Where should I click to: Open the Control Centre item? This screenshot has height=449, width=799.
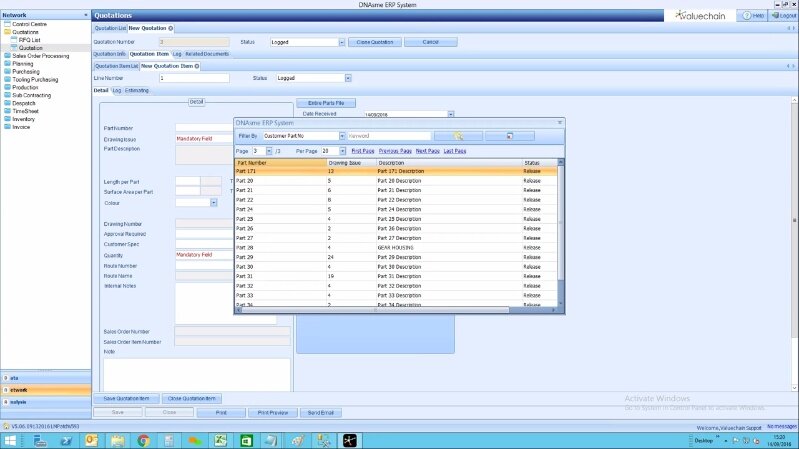pyautogui.click(x=29, y=23)
